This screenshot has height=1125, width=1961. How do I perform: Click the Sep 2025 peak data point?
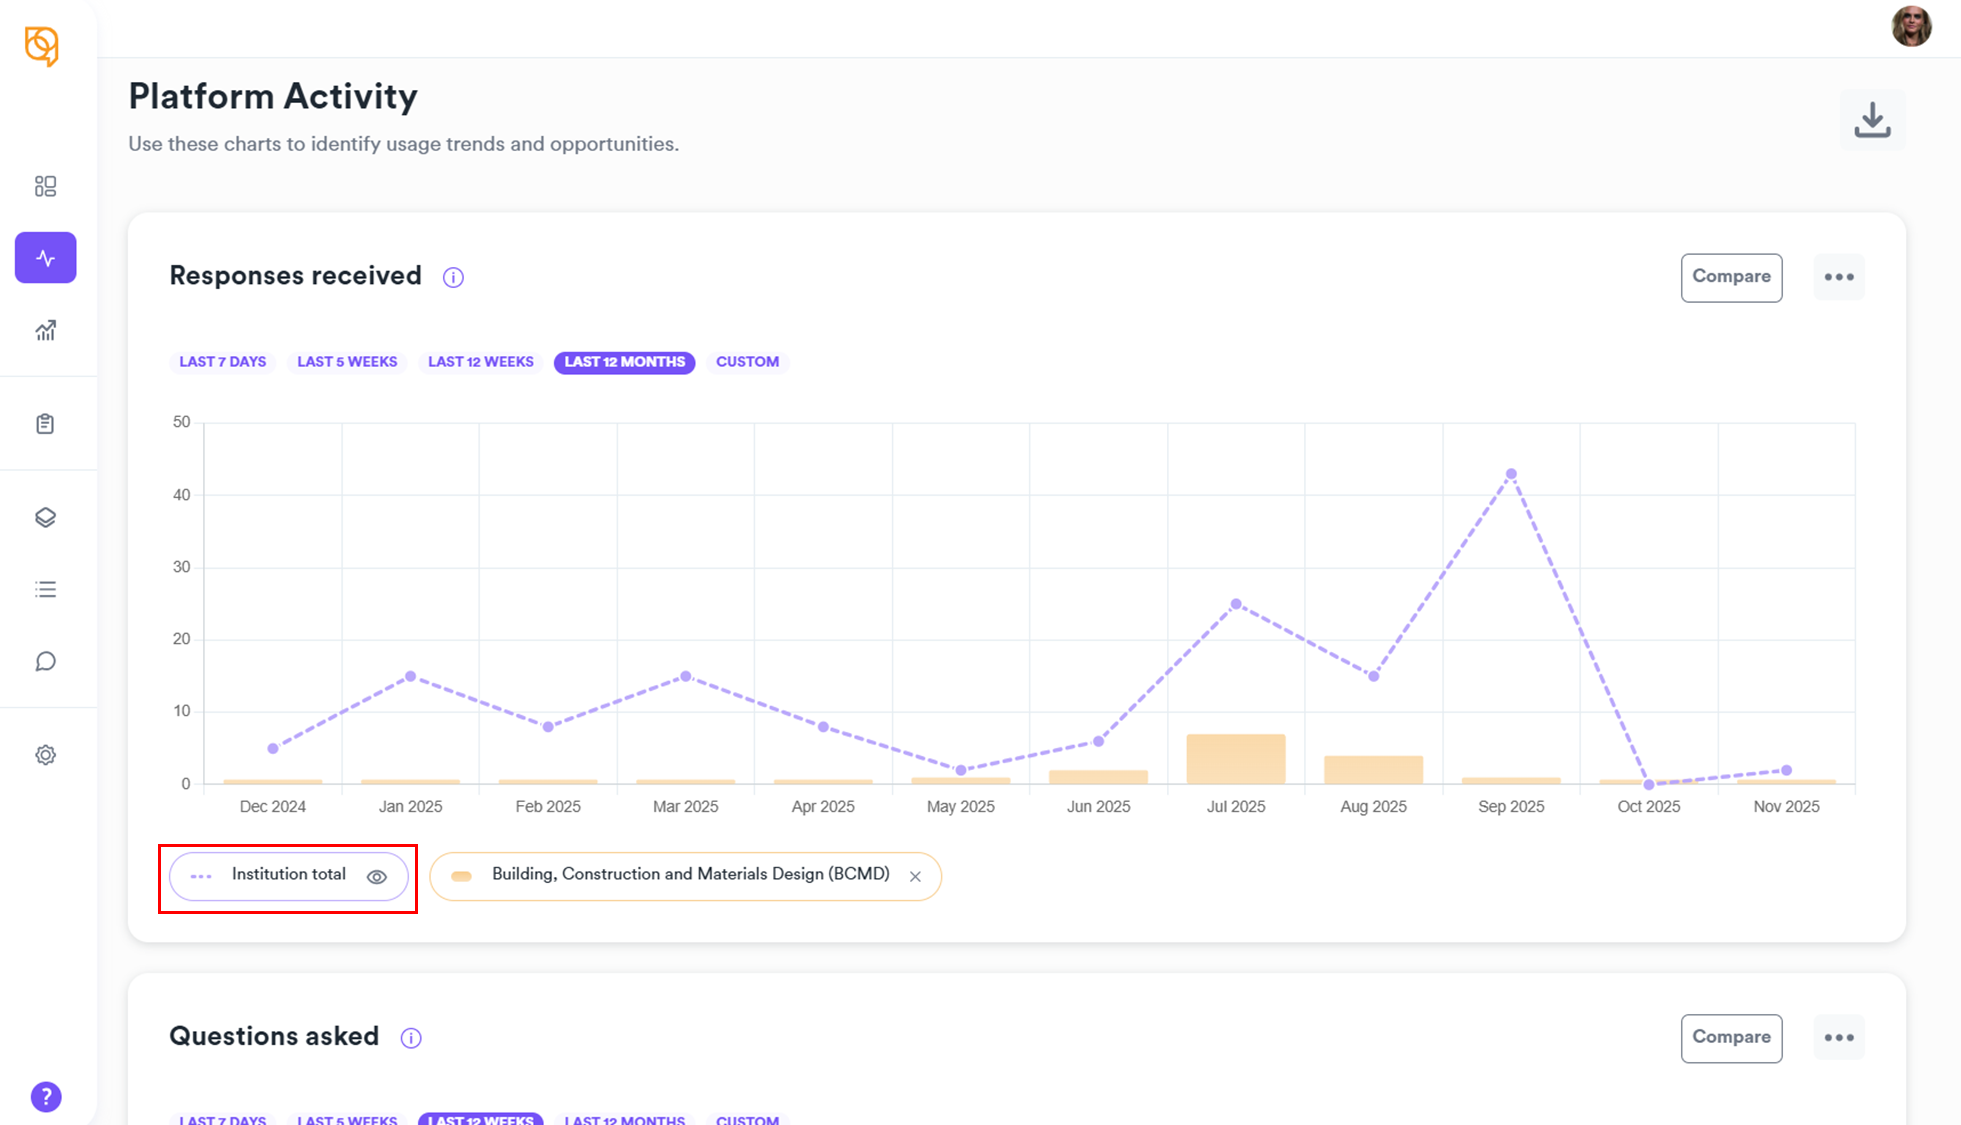[x=1511, y=474]
